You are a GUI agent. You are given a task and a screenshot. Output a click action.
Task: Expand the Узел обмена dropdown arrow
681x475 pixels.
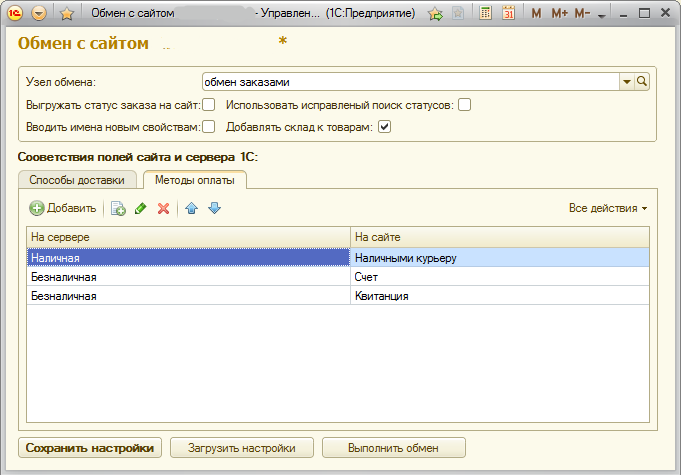pyautogui.click(x=627, y=82)
